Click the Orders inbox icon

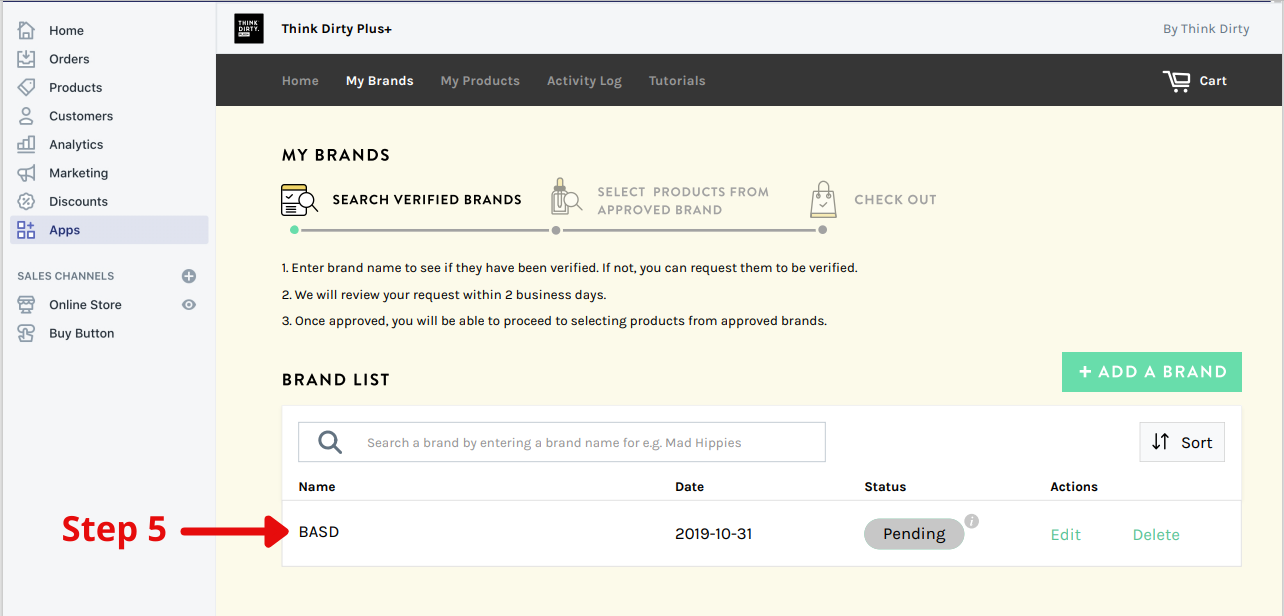tap(26, 59)
